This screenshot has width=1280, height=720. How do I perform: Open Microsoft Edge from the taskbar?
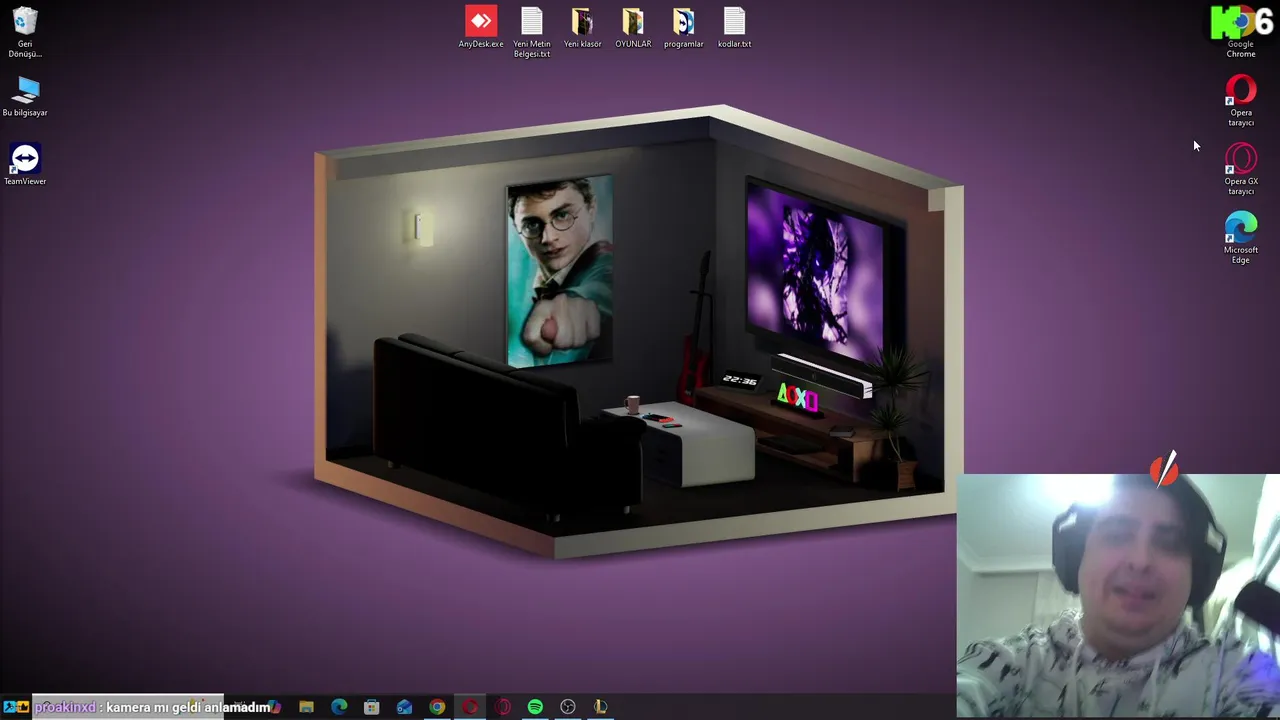click(339, 707)
